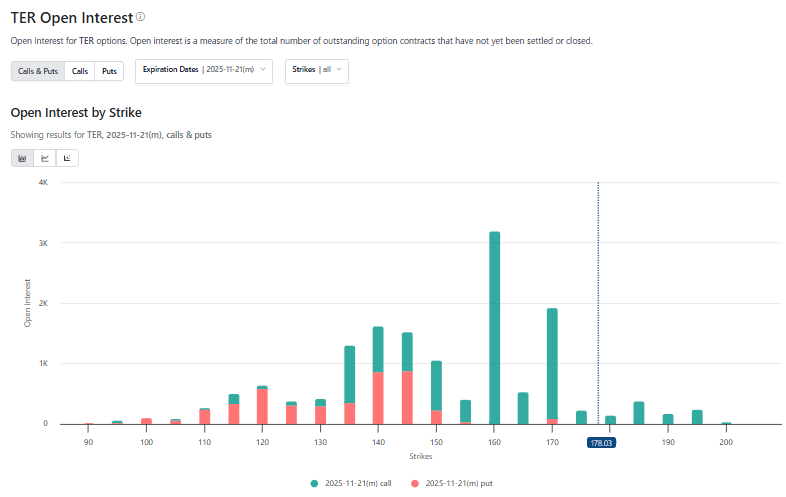Toggle the 2025-11-21(m) put legend entry
The image size is (786, 497).
[x=454, y=483]
